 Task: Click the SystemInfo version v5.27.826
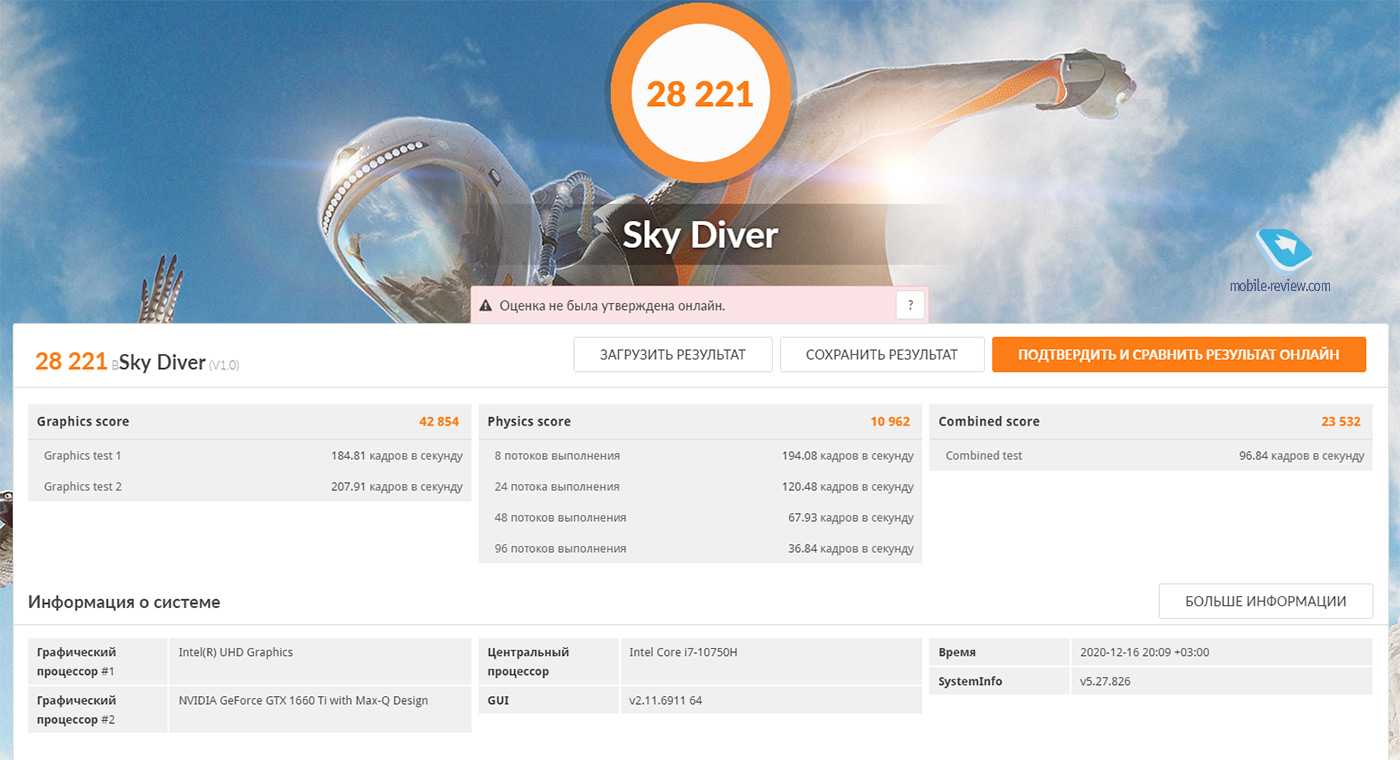[1222, 681]
